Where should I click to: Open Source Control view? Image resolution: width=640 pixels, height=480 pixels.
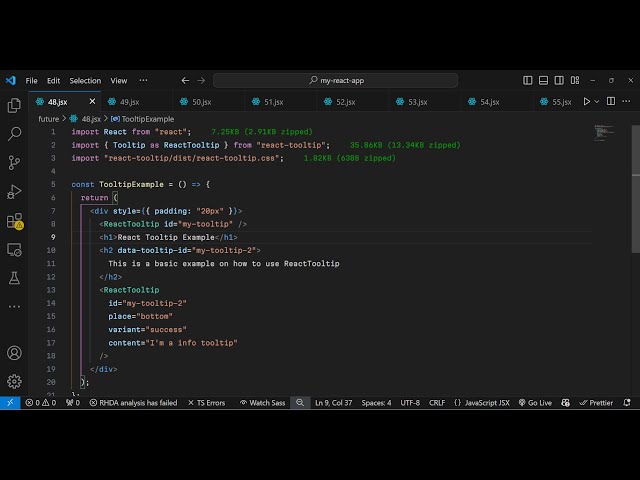pyautogui.click(x=14, y=162)
